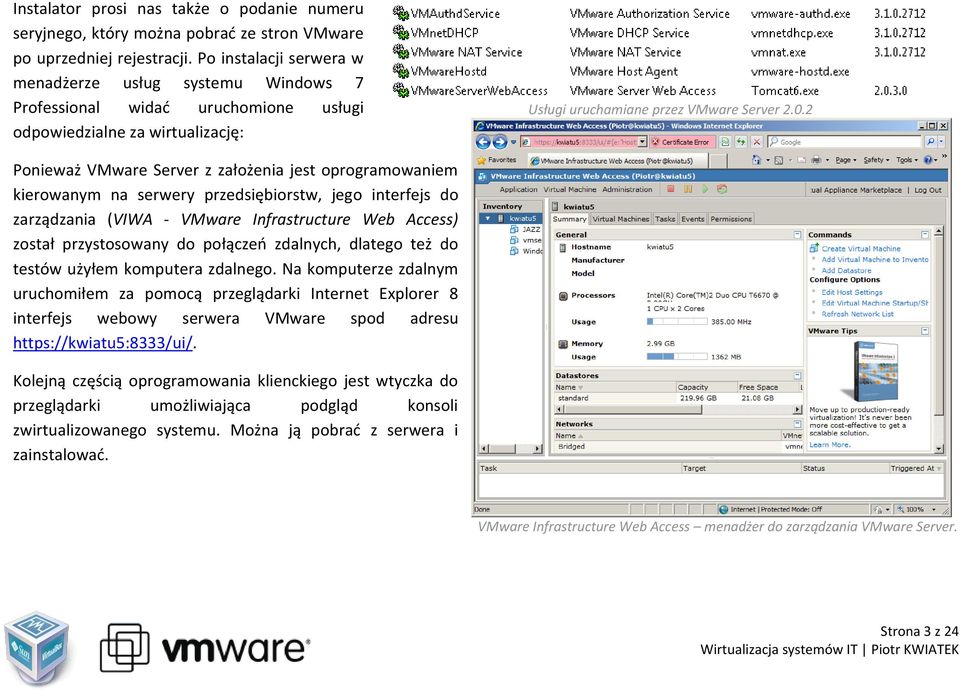Click the Edit Host Settings link
Screen dimensions: 960x691
coord(852,293)
